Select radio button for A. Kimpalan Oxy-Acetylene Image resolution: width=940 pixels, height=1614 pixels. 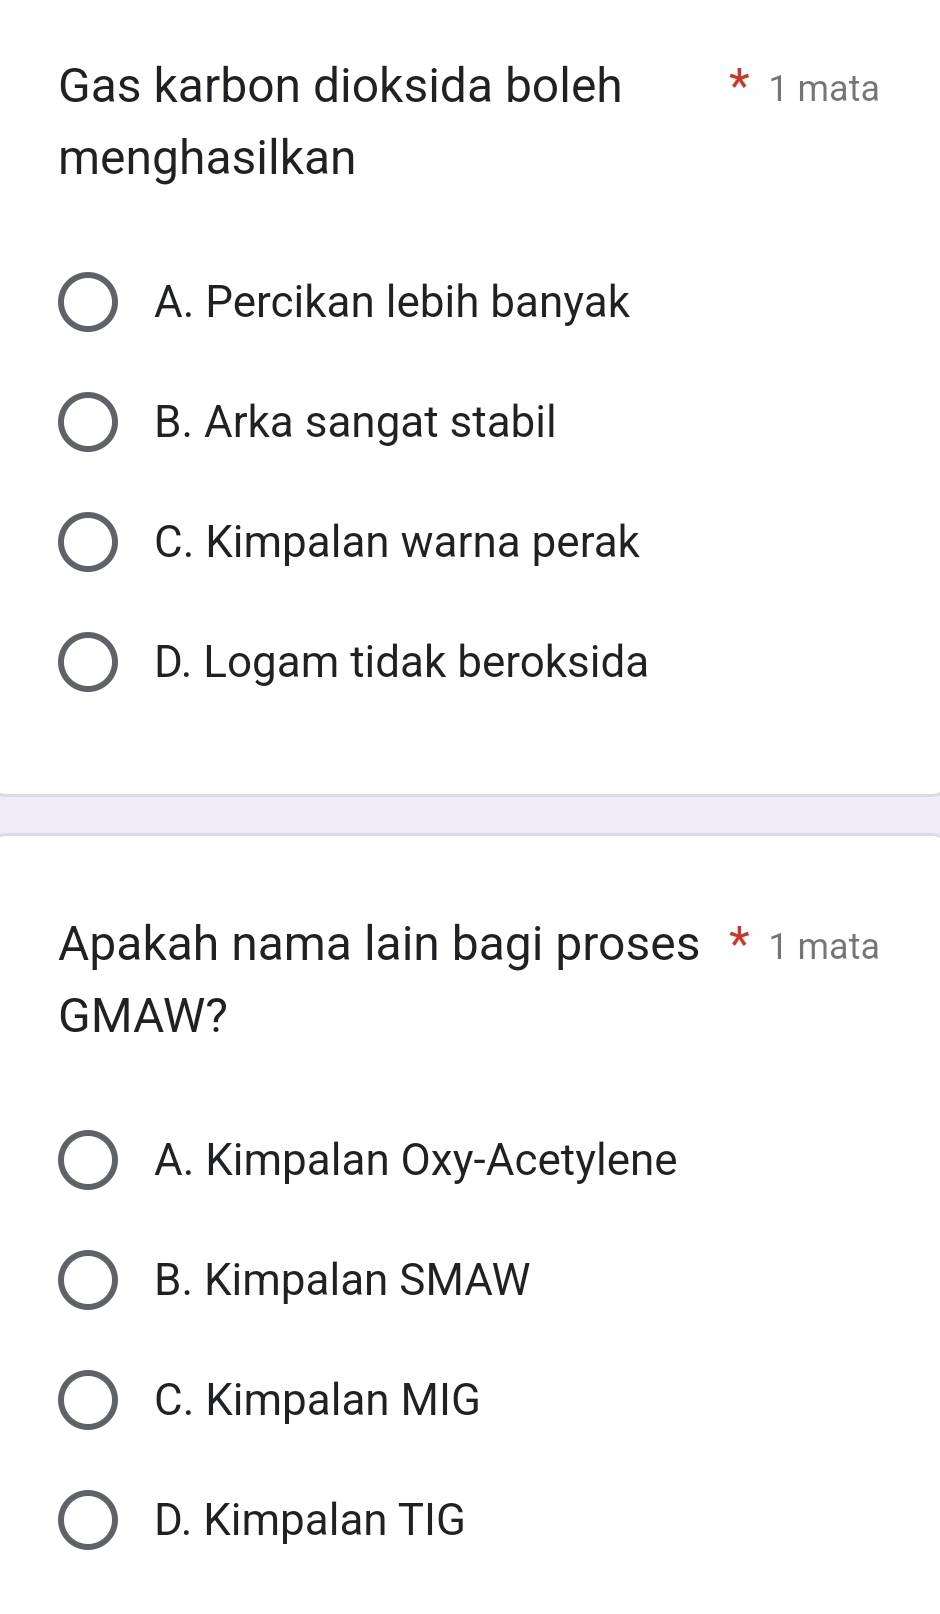[88, 1160]
